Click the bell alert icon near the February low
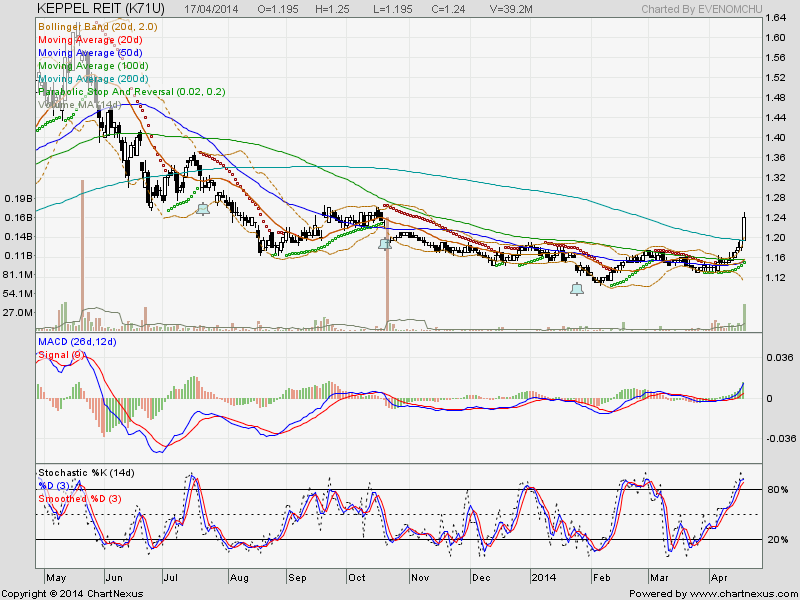Viewport: 800px width, 600px height. click(x=576, y=287)
